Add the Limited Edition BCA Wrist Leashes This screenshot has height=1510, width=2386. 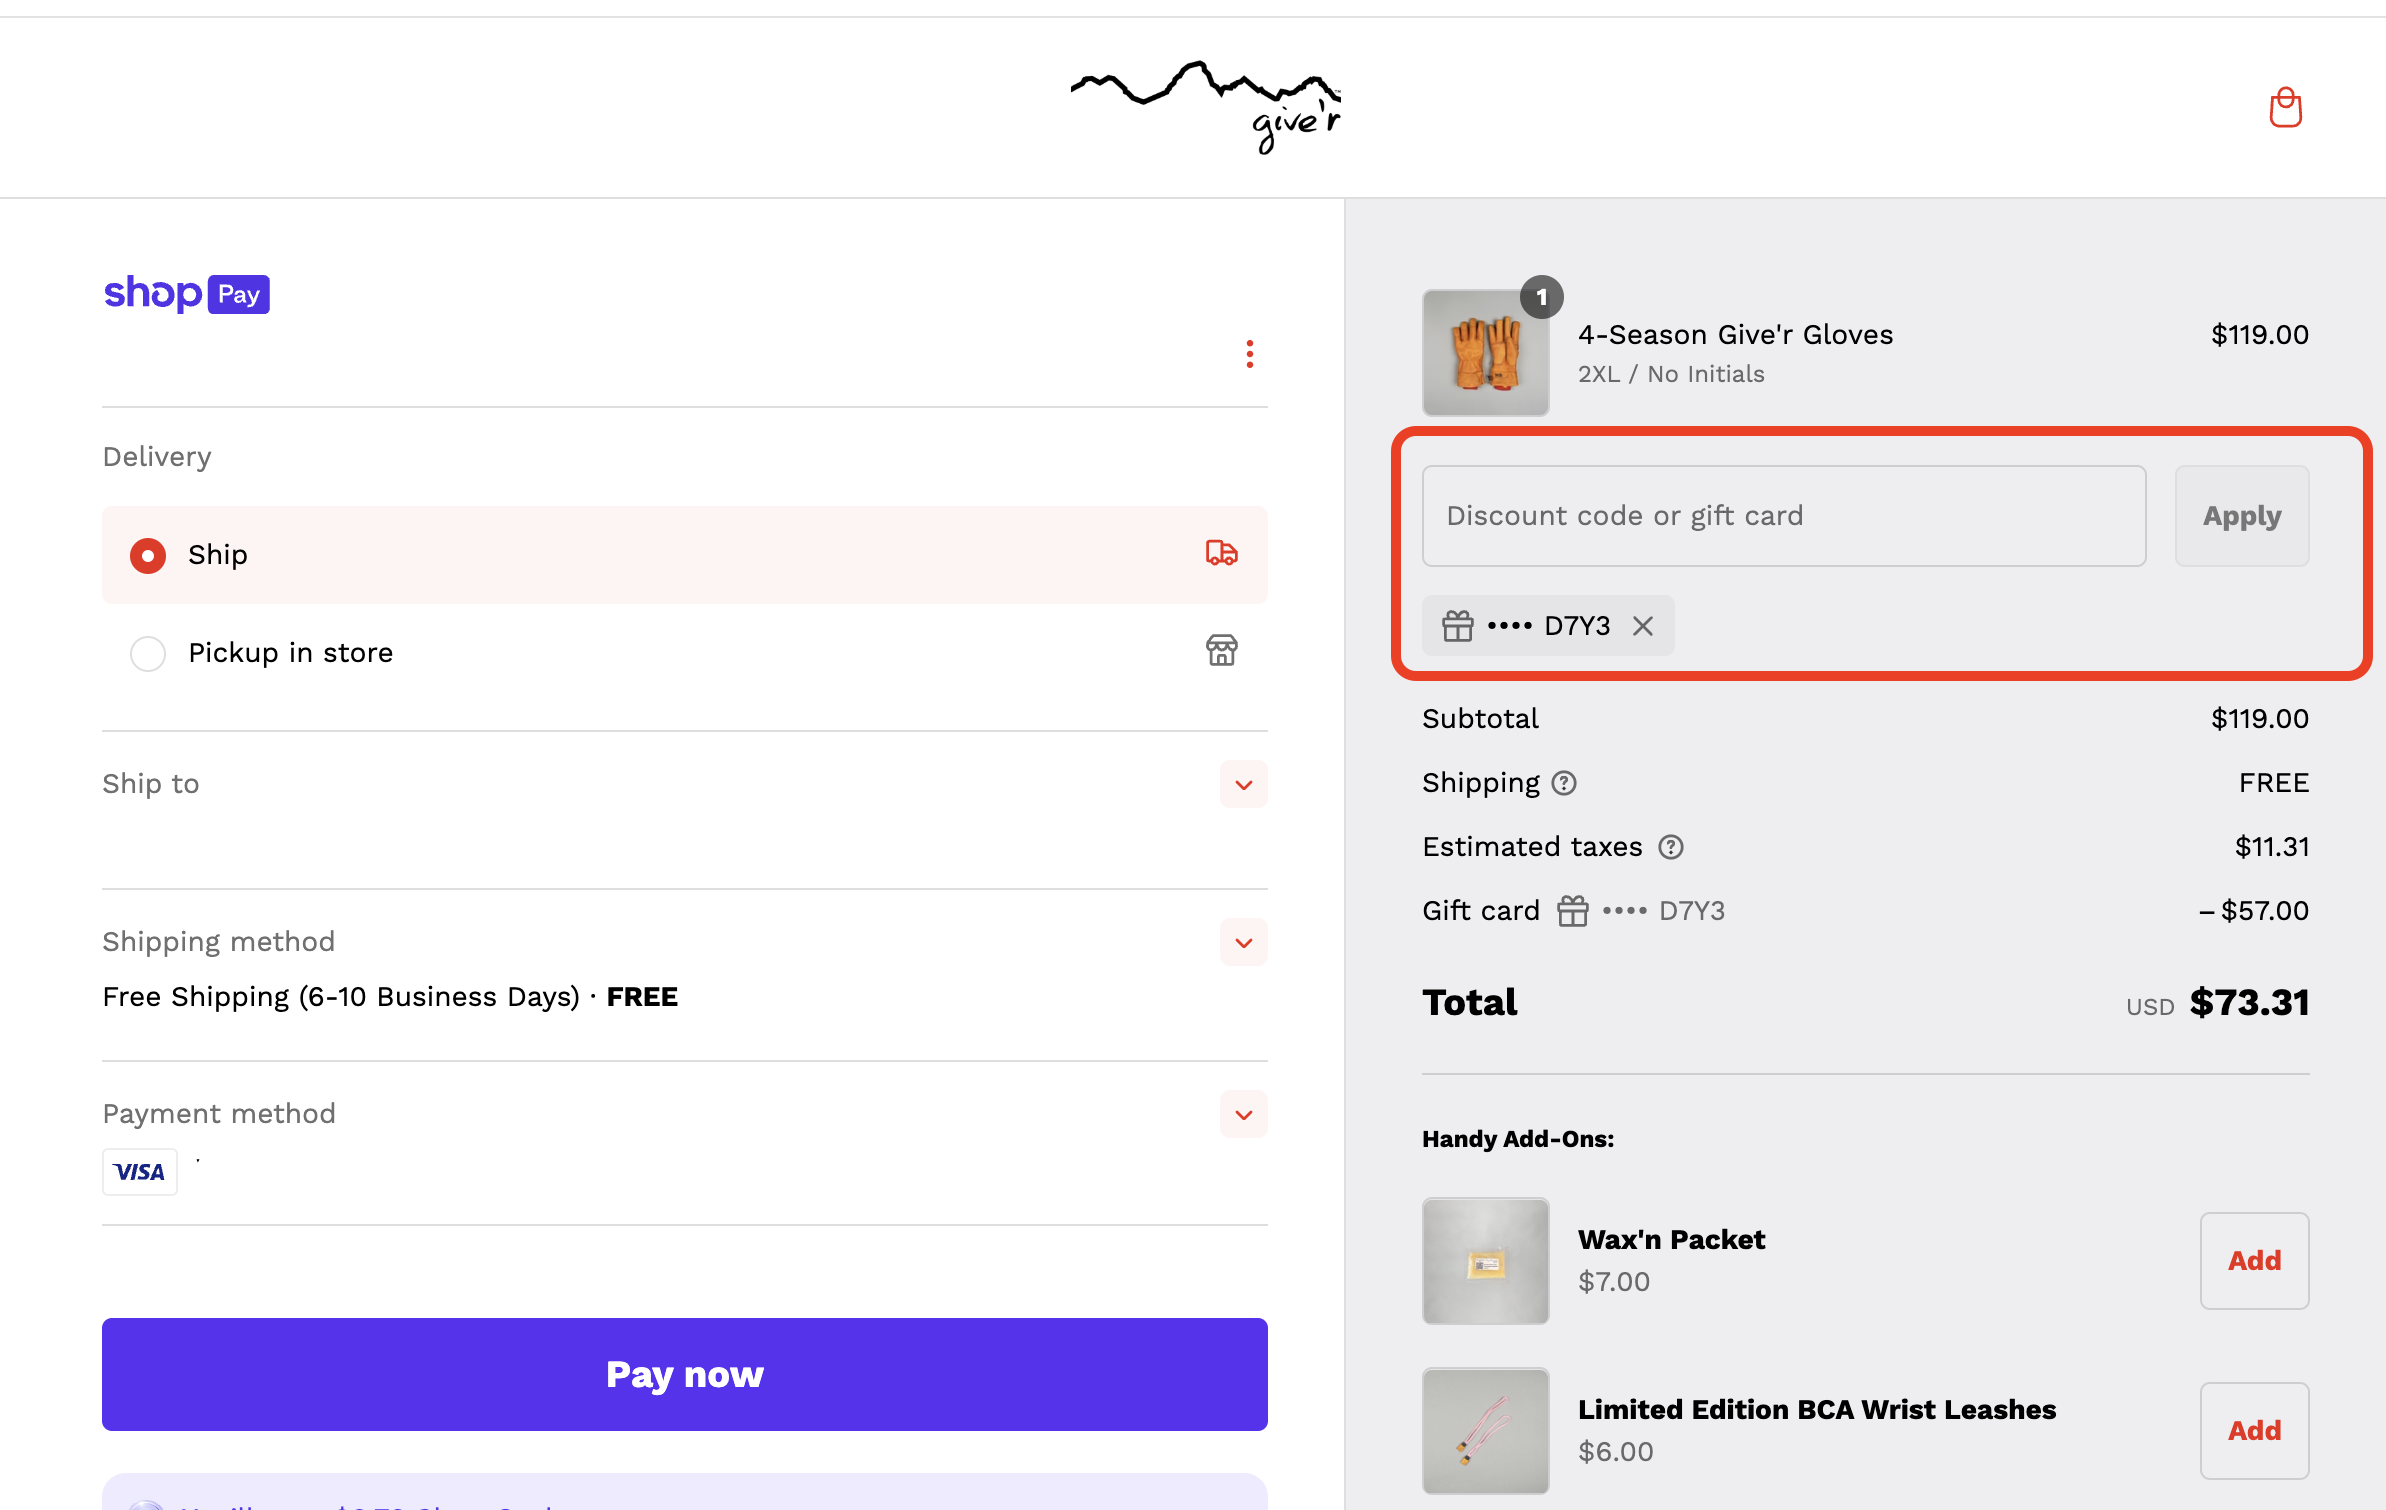pos(2254,1430)
